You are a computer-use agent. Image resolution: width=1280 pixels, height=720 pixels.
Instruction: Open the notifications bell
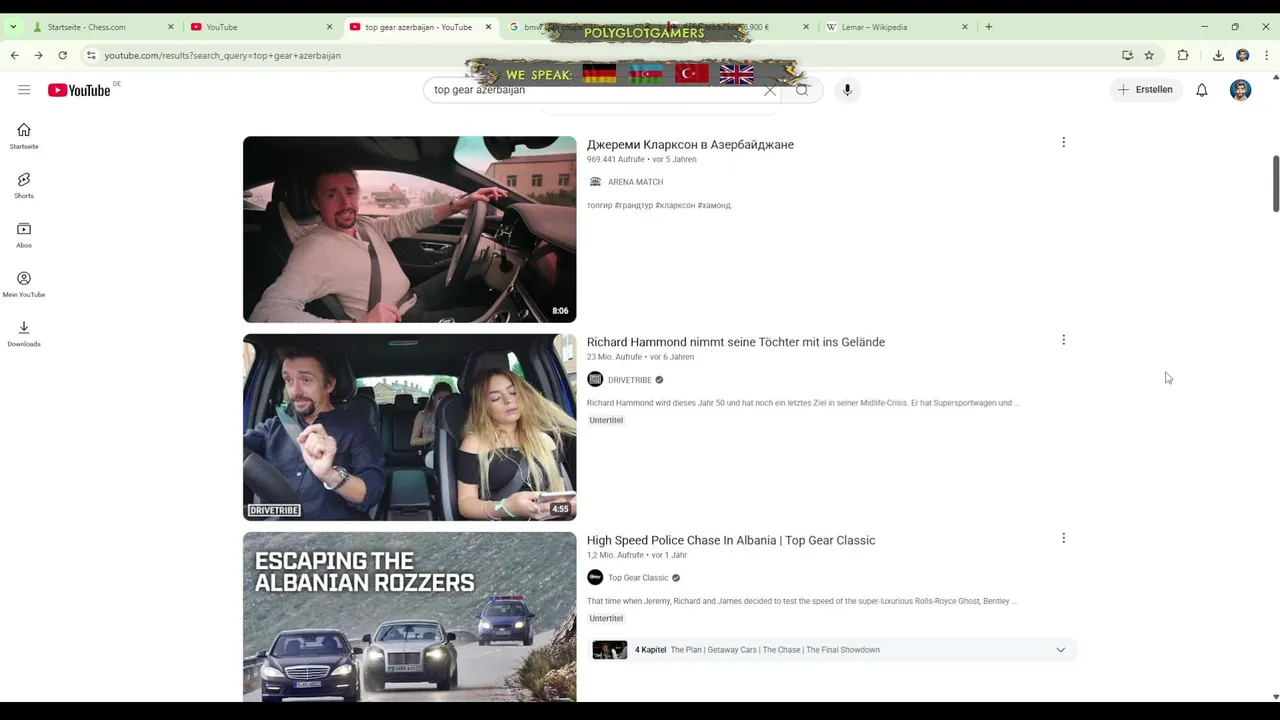pyautogui.click(x=1202, y=90)
